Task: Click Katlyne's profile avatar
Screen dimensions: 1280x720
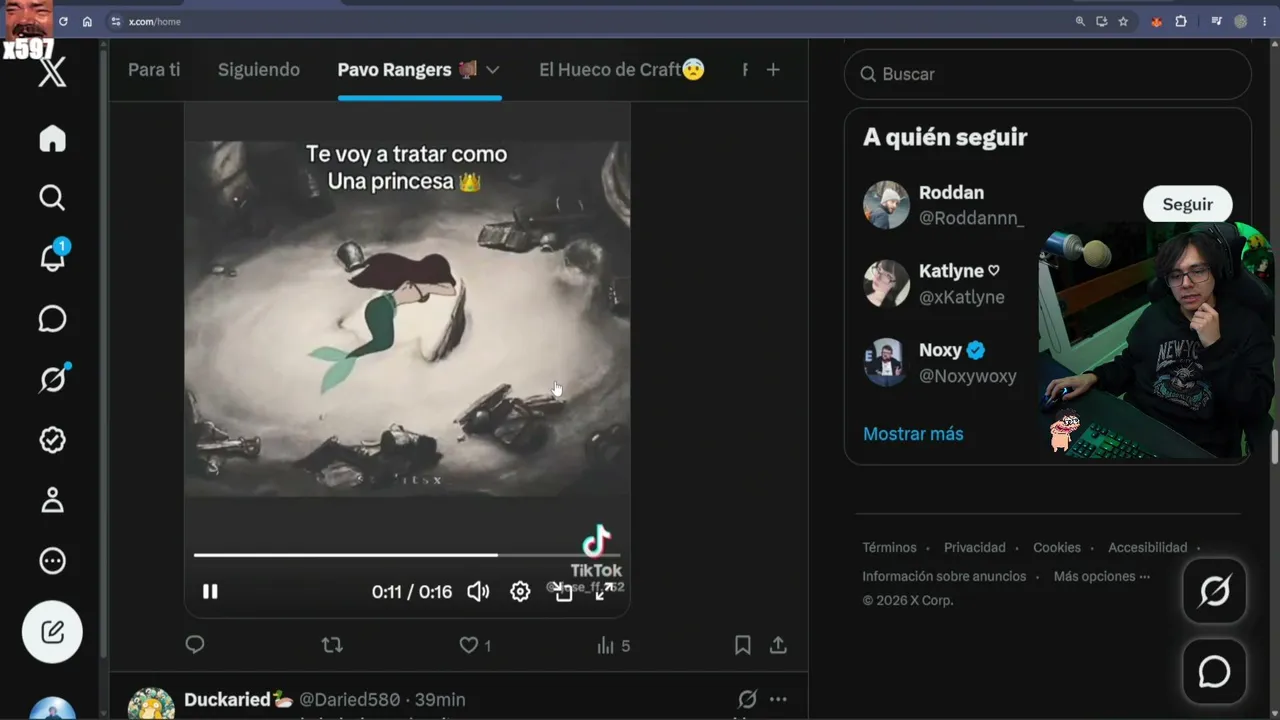Action: coord(886,284)
